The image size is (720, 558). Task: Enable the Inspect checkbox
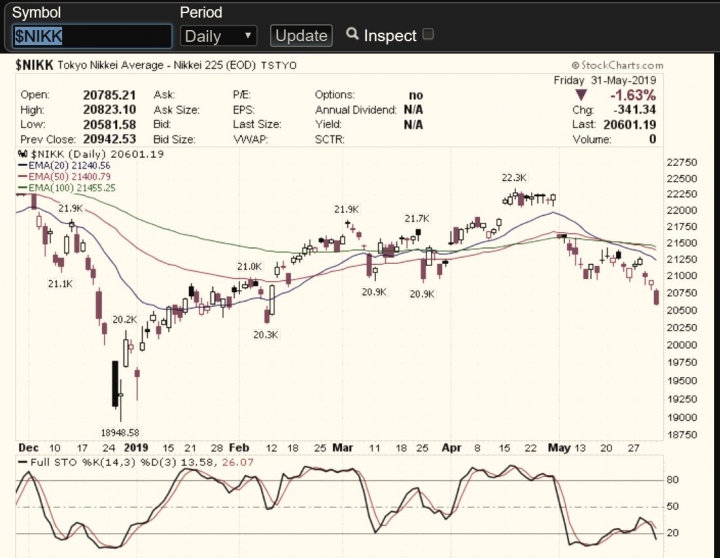pos(428,34)
